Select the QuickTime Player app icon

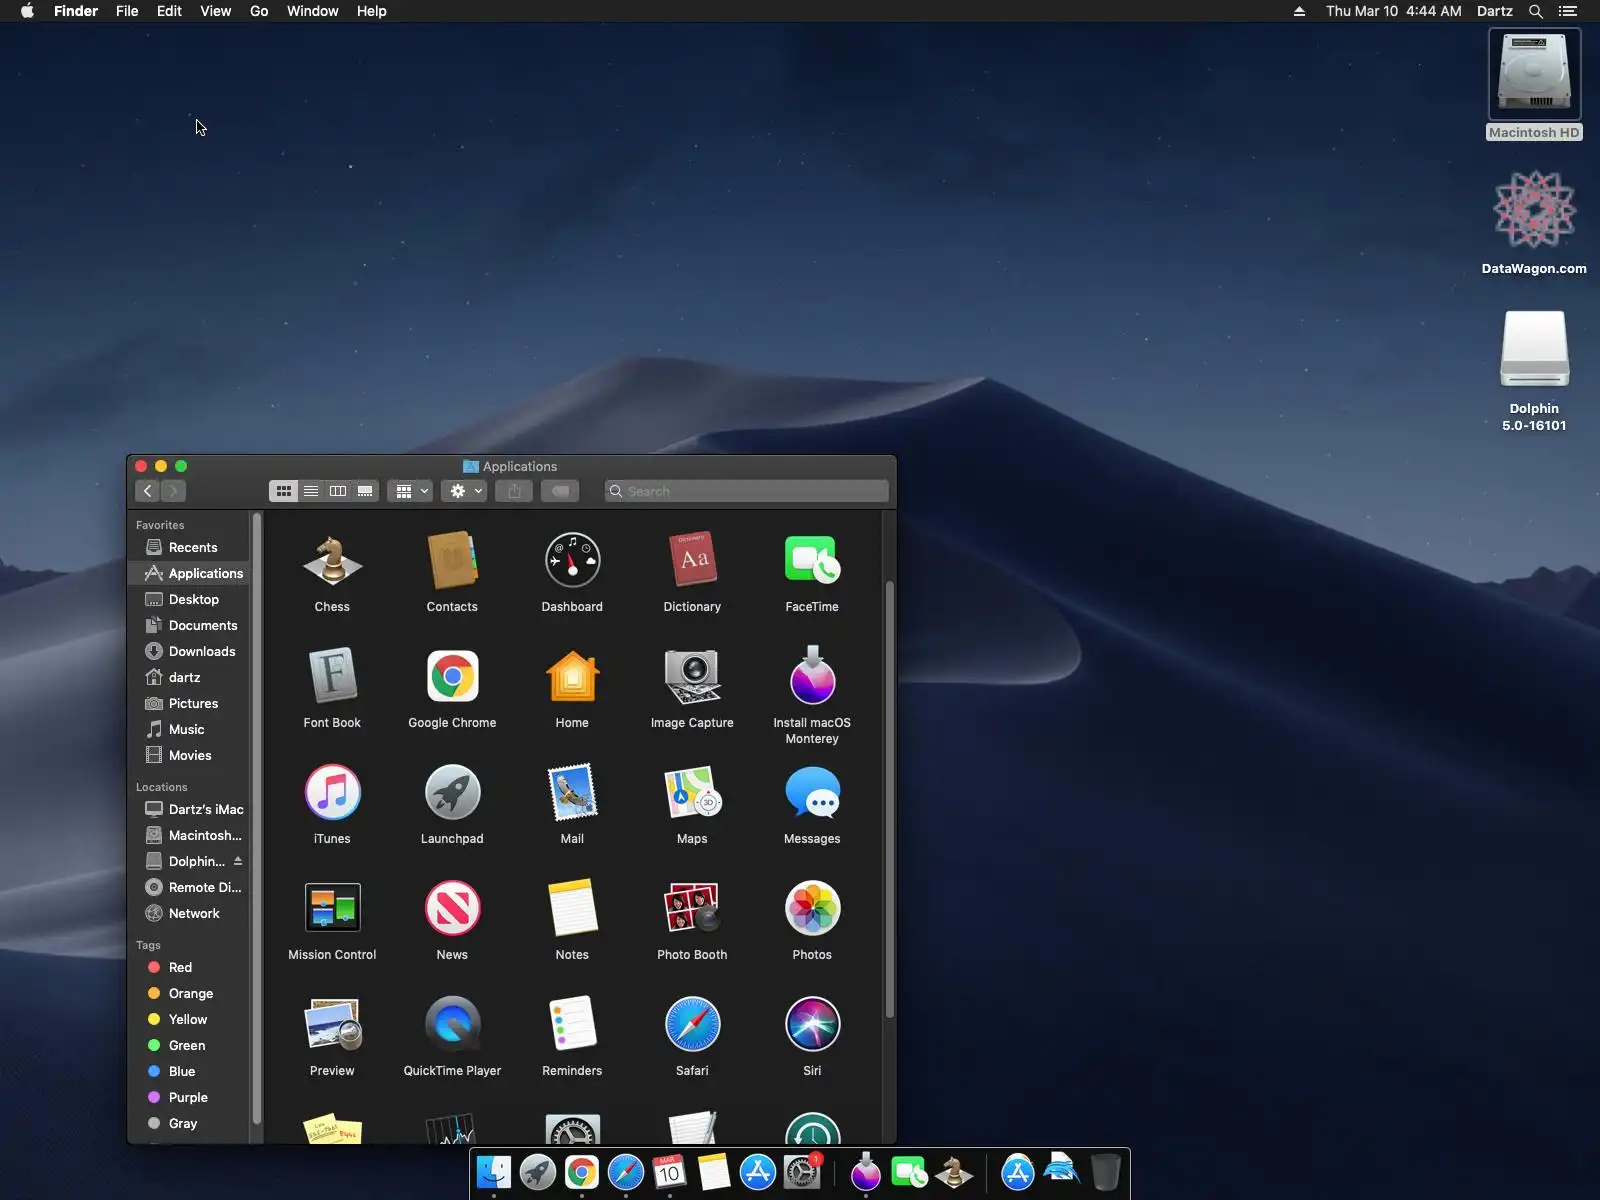452,1025
